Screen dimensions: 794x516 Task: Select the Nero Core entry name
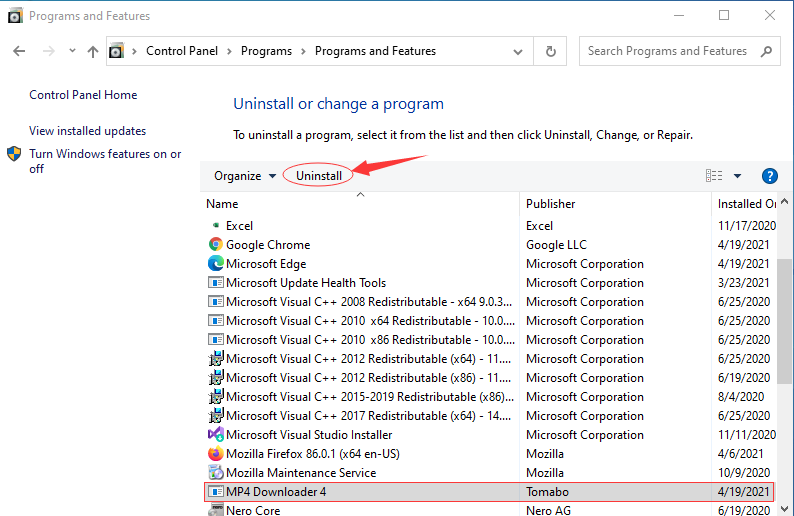253,510
